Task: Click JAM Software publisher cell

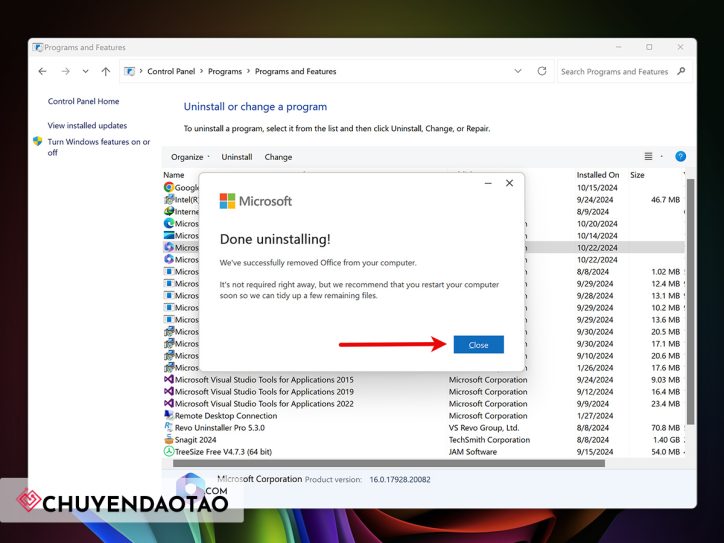Action: point(473,452)
